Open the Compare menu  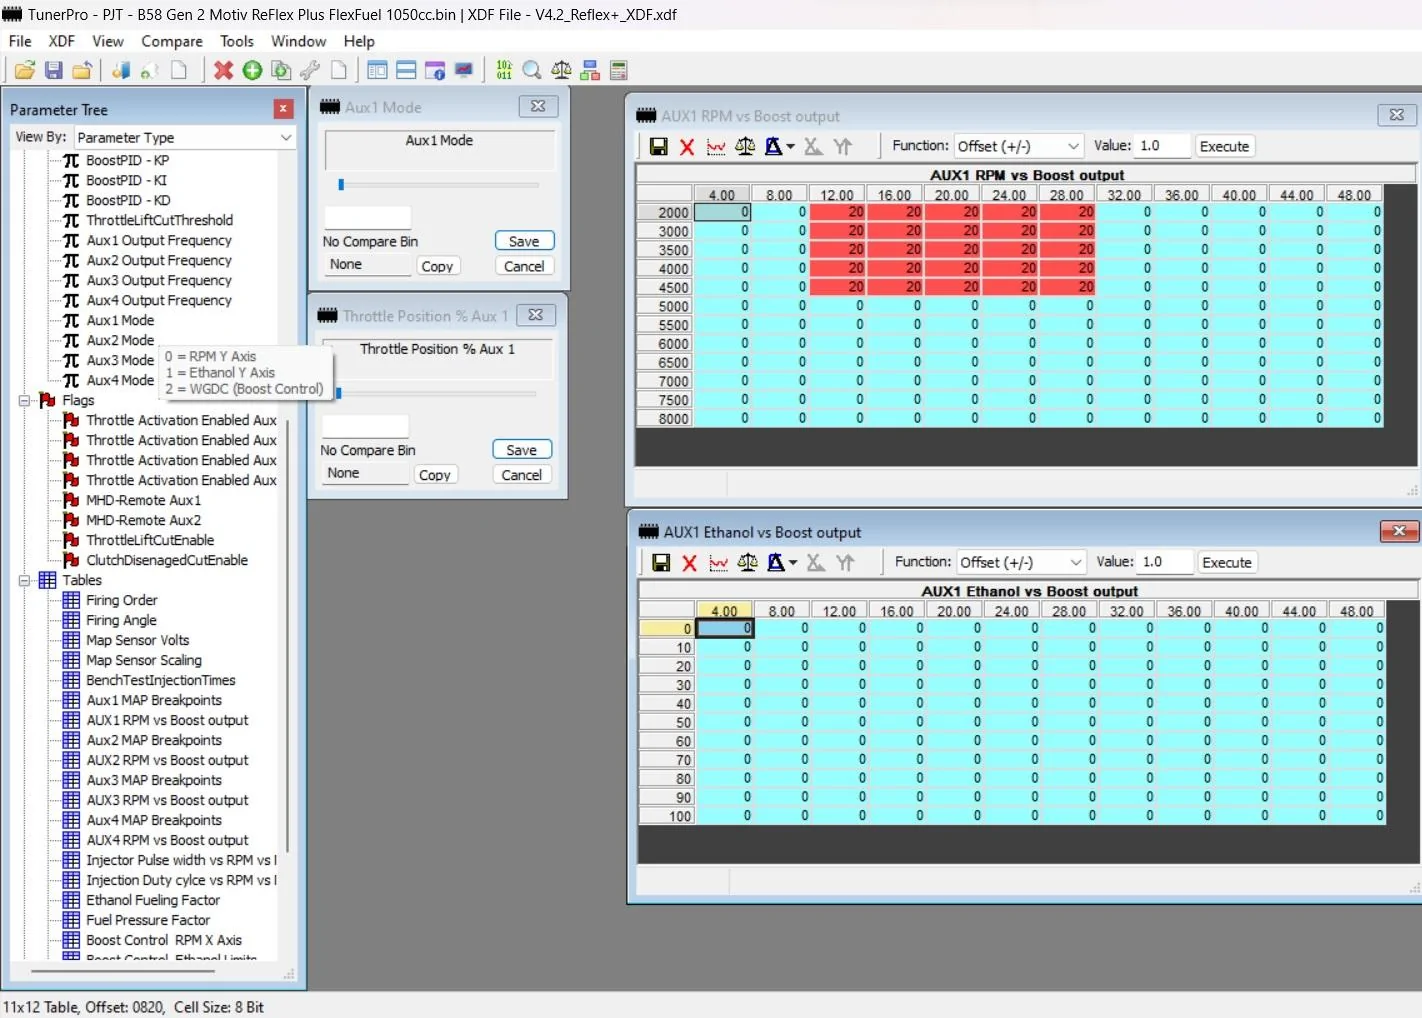pyautogui.click(x=172, y=41)
